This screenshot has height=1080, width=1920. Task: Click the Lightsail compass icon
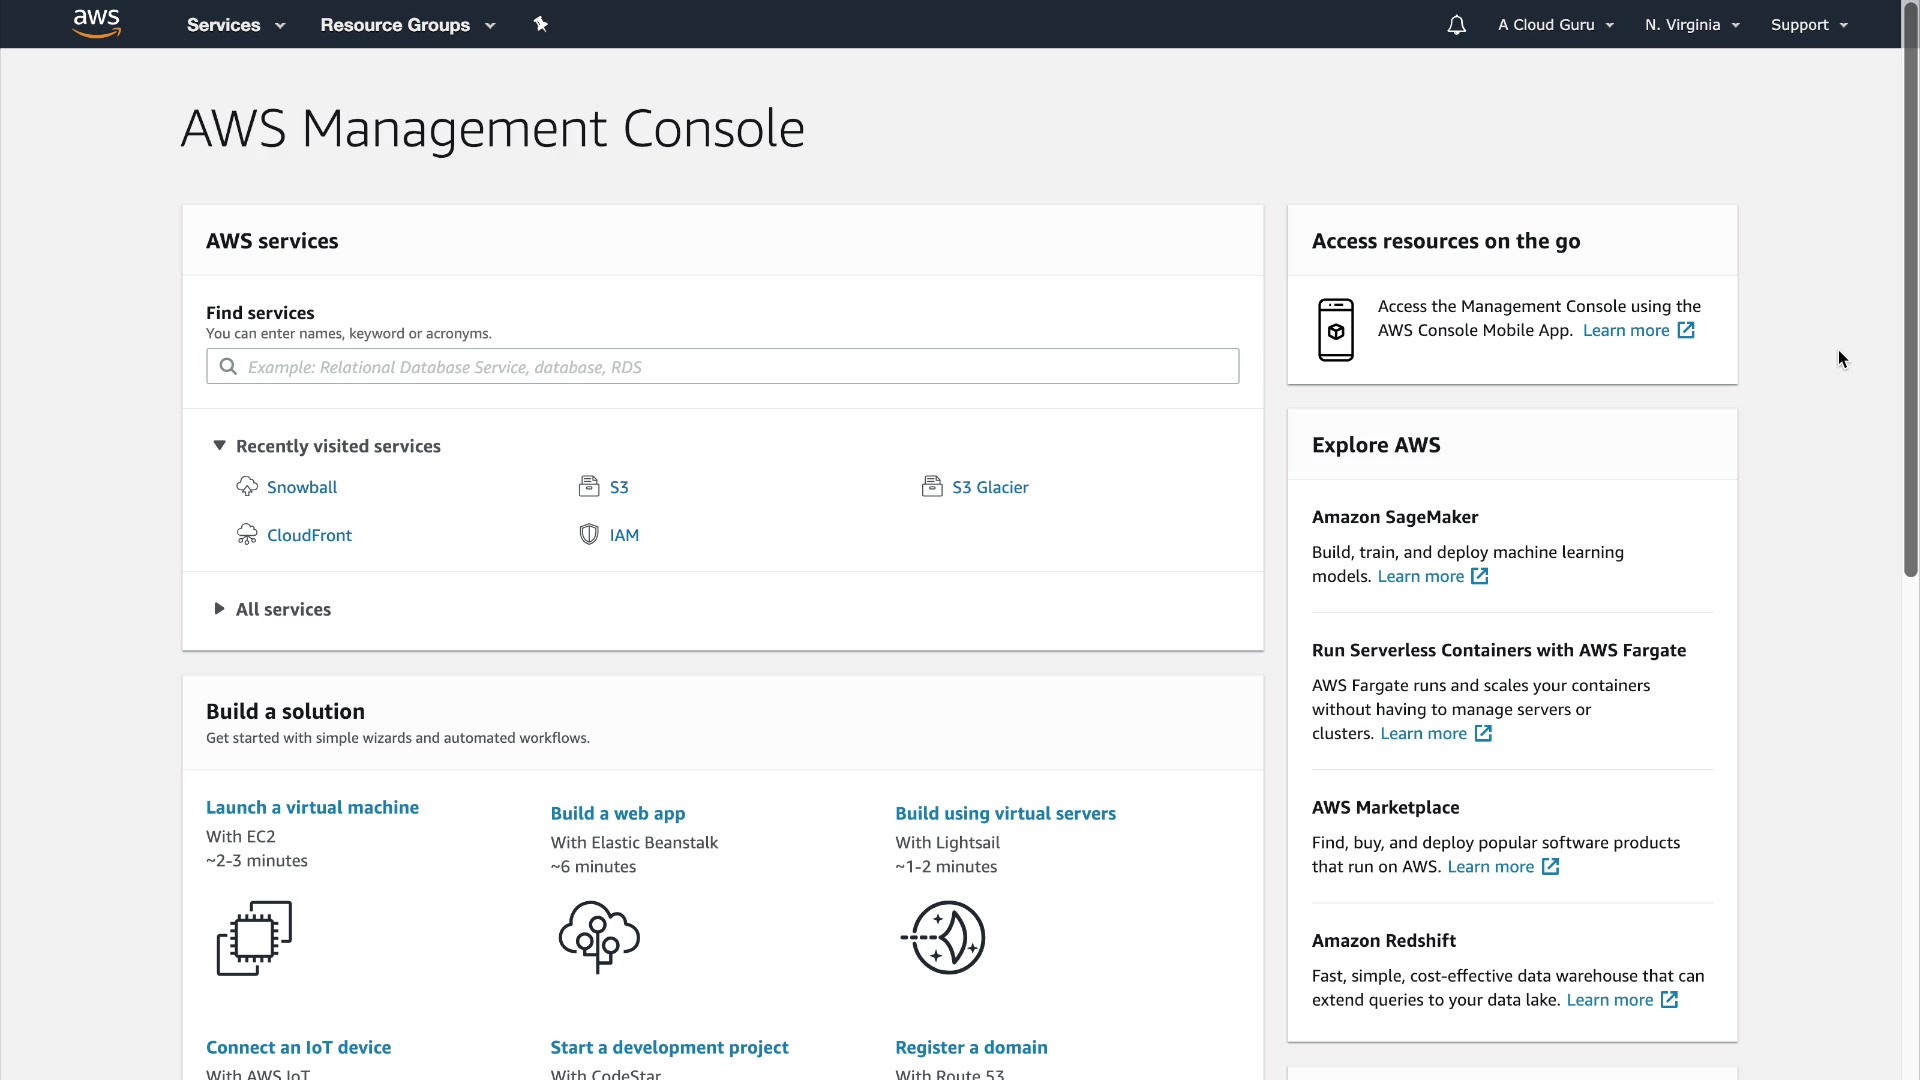(944, 937)
